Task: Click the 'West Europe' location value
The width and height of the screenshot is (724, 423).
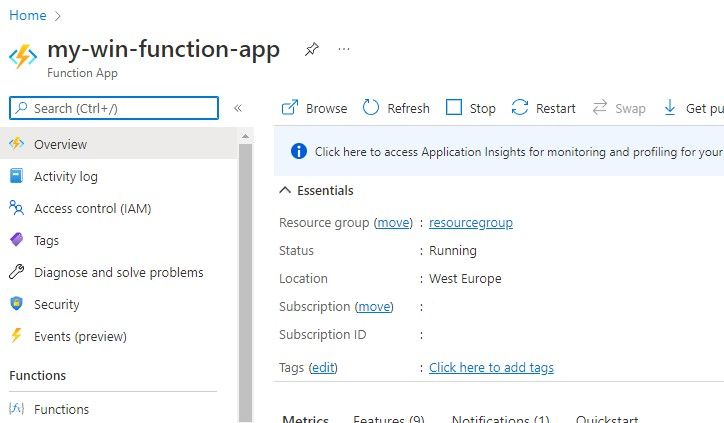Action: (465, 279)
